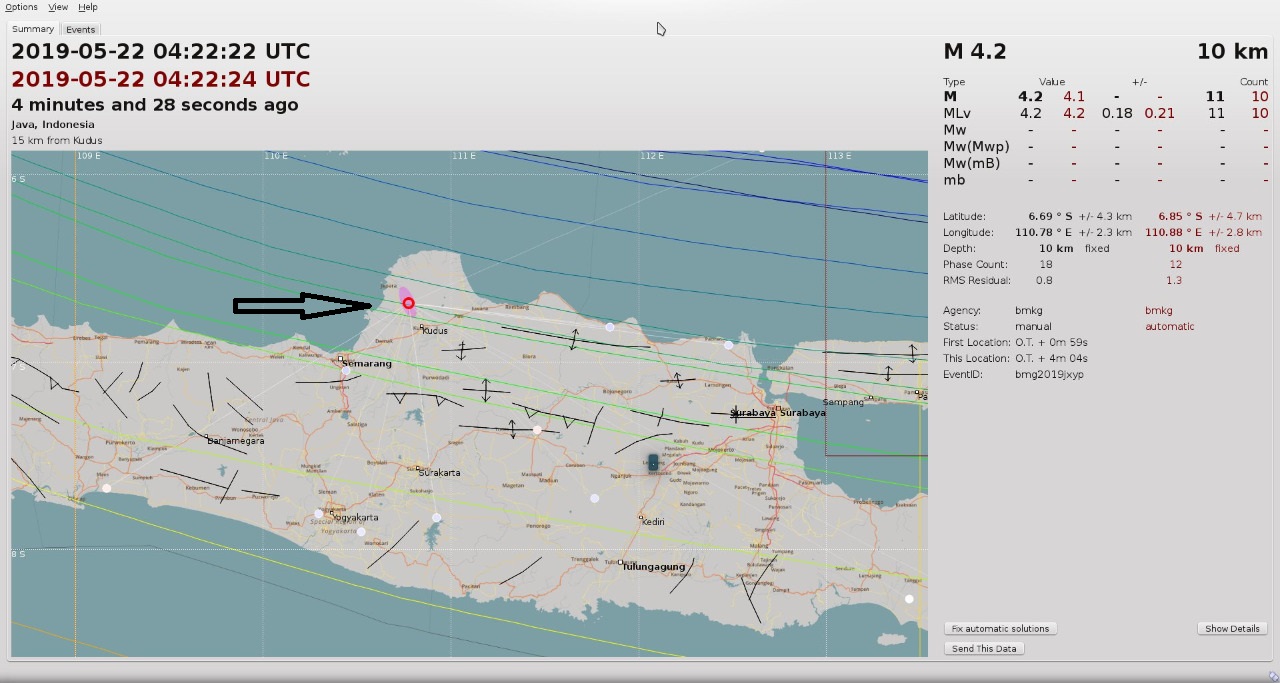The width and height of the screenshot is (1280, 683).
Task: Select the Sampang label on map
Action: 843,402
